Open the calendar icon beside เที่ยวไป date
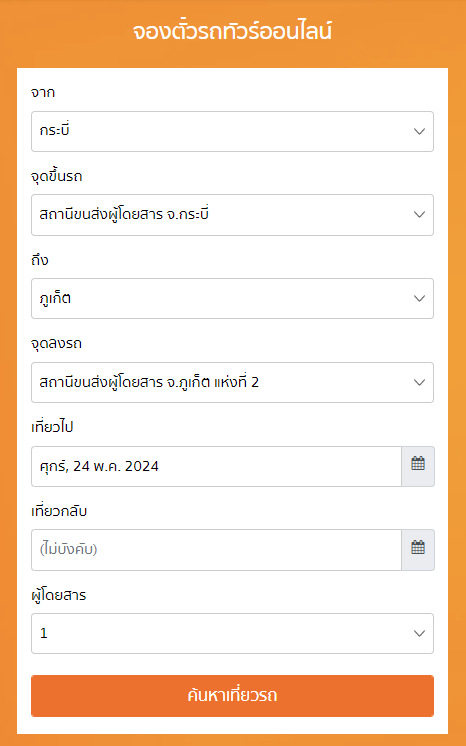466x746 pixels. click(418, 466)
